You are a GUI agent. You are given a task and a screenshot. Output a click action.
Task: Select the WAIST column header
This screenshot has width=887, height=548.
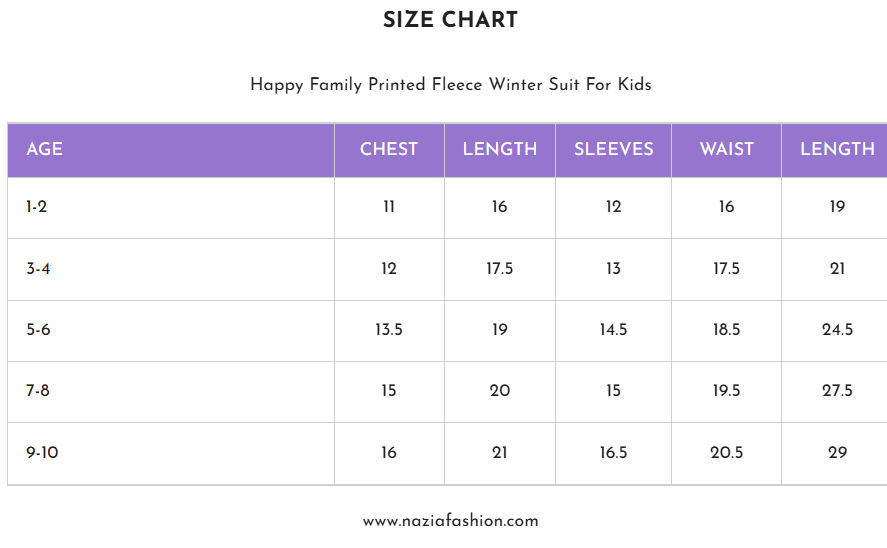click(726, 149)
